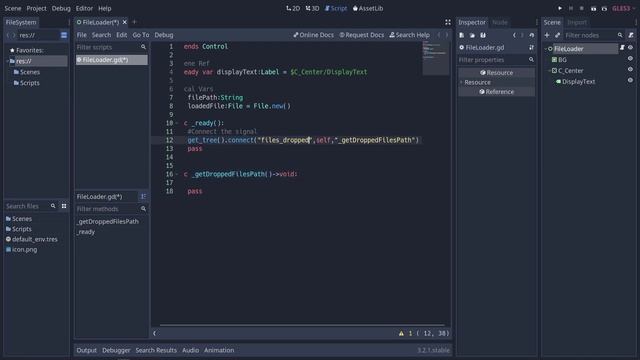Go to previous edited object in Inspector
640x360 pixels.
click(x=514, y=36)
